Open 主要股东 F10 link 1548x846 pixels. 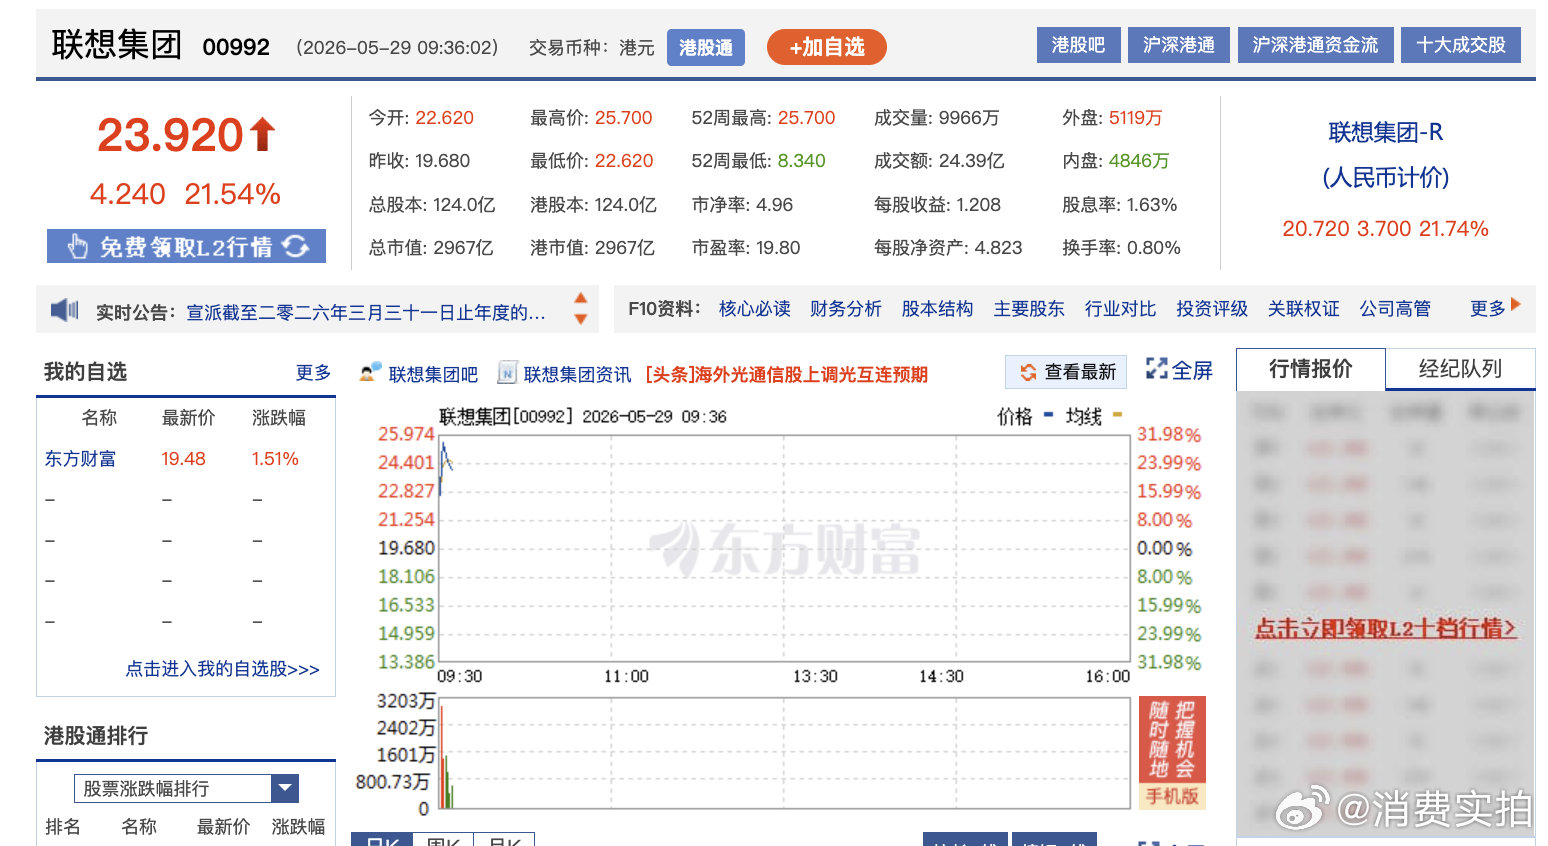(x=1029, y=309)
